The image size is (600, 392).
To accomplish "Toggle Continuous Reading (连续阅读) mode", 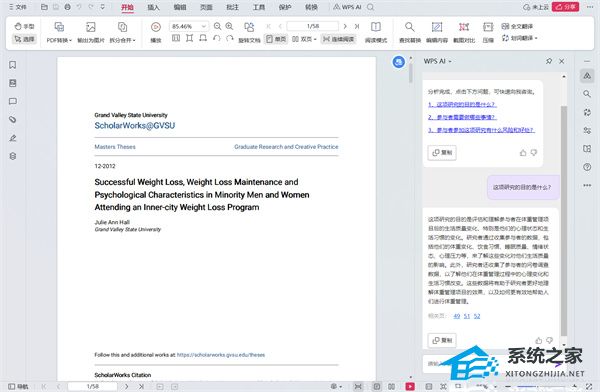I will point(339,39).
